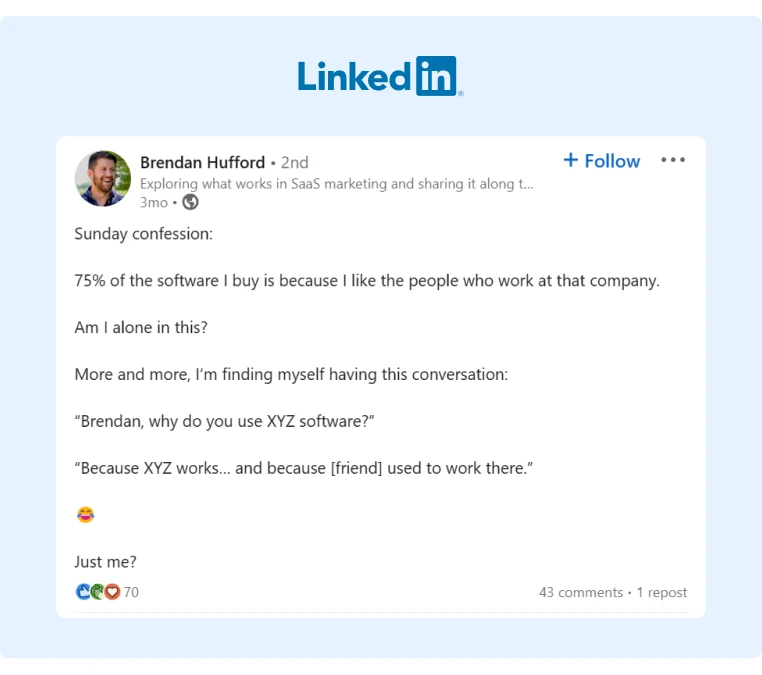This screenshot has width=762, height=675.
Task: Open the three-dot post options menu
Action: click(673, 160)
